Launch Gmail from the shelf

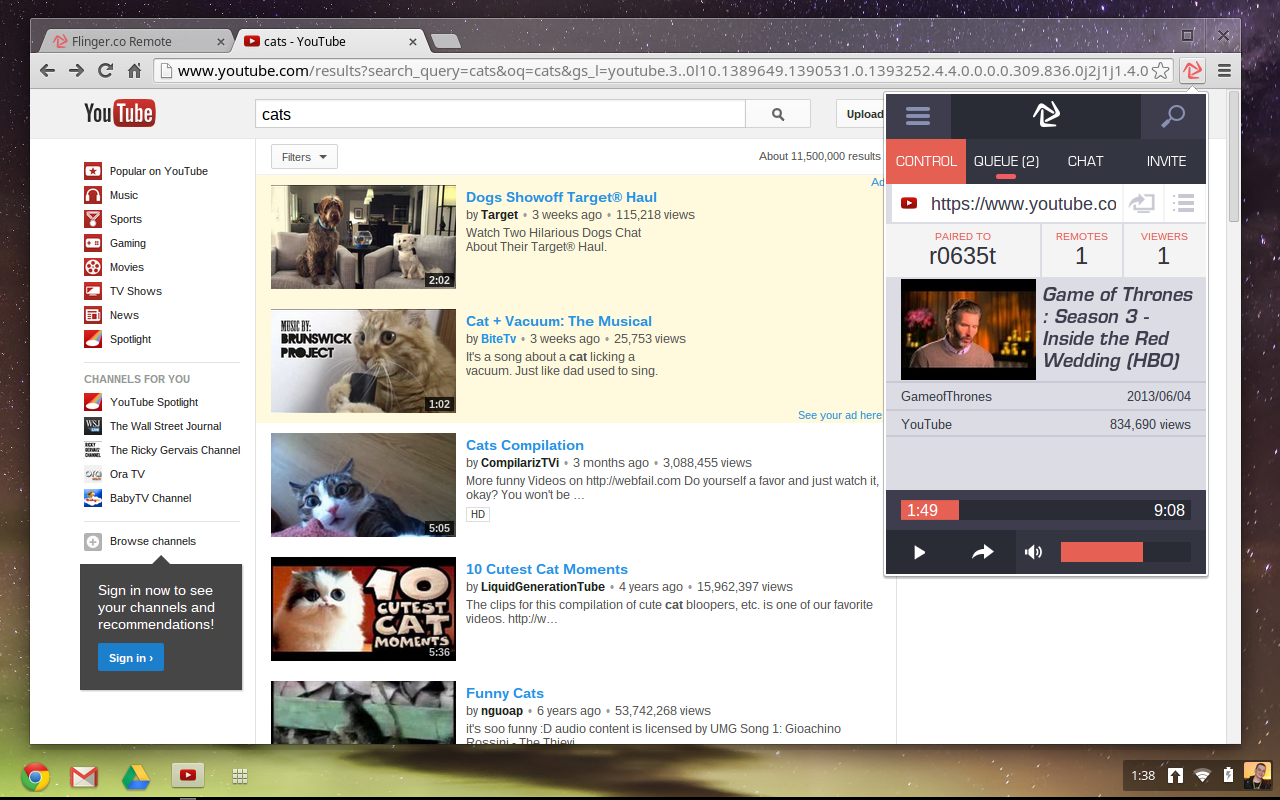pos(84,775)
